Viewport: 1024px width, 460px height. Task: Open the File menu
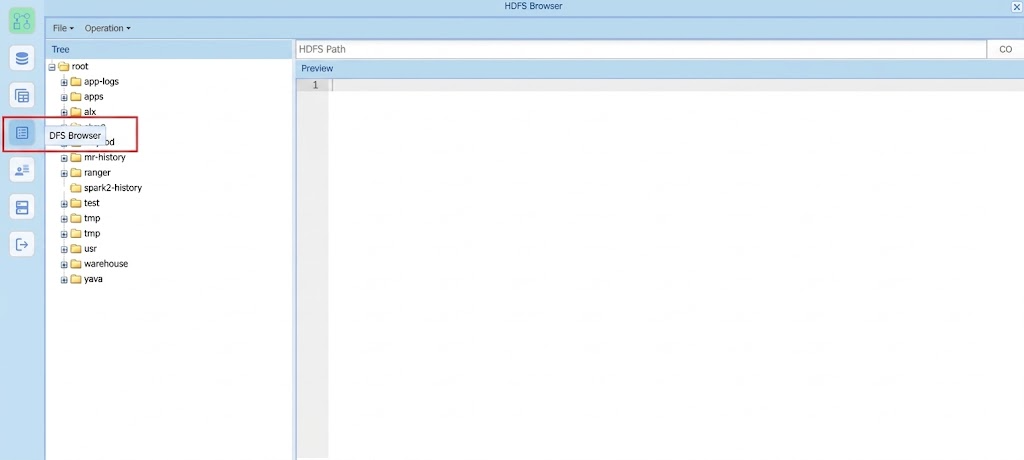coord(63,28)
